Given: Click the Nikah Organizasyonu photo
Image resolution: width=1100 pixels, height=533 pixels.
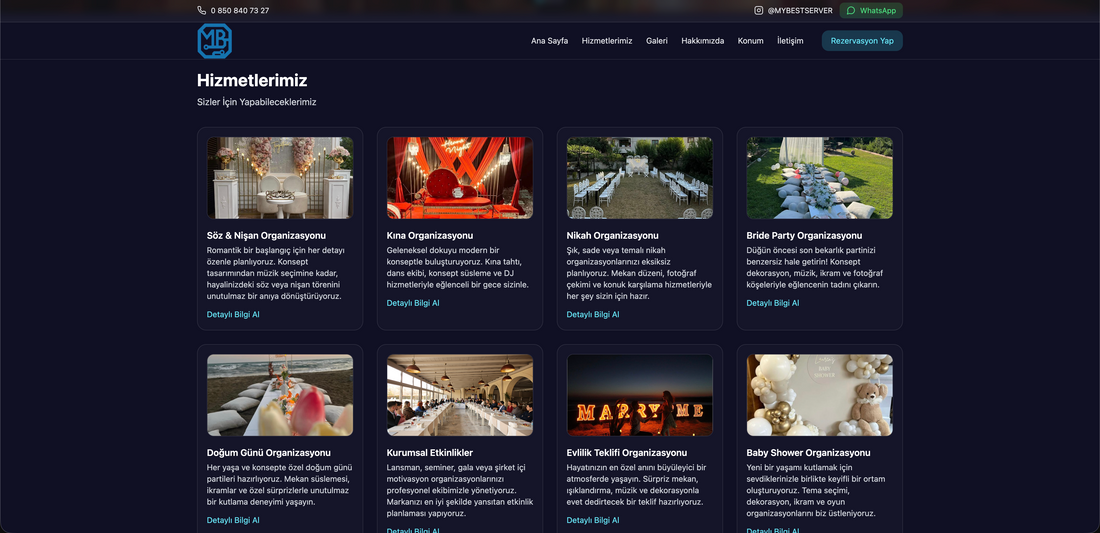Looking at the screenshot, I should tap(639, 178).
